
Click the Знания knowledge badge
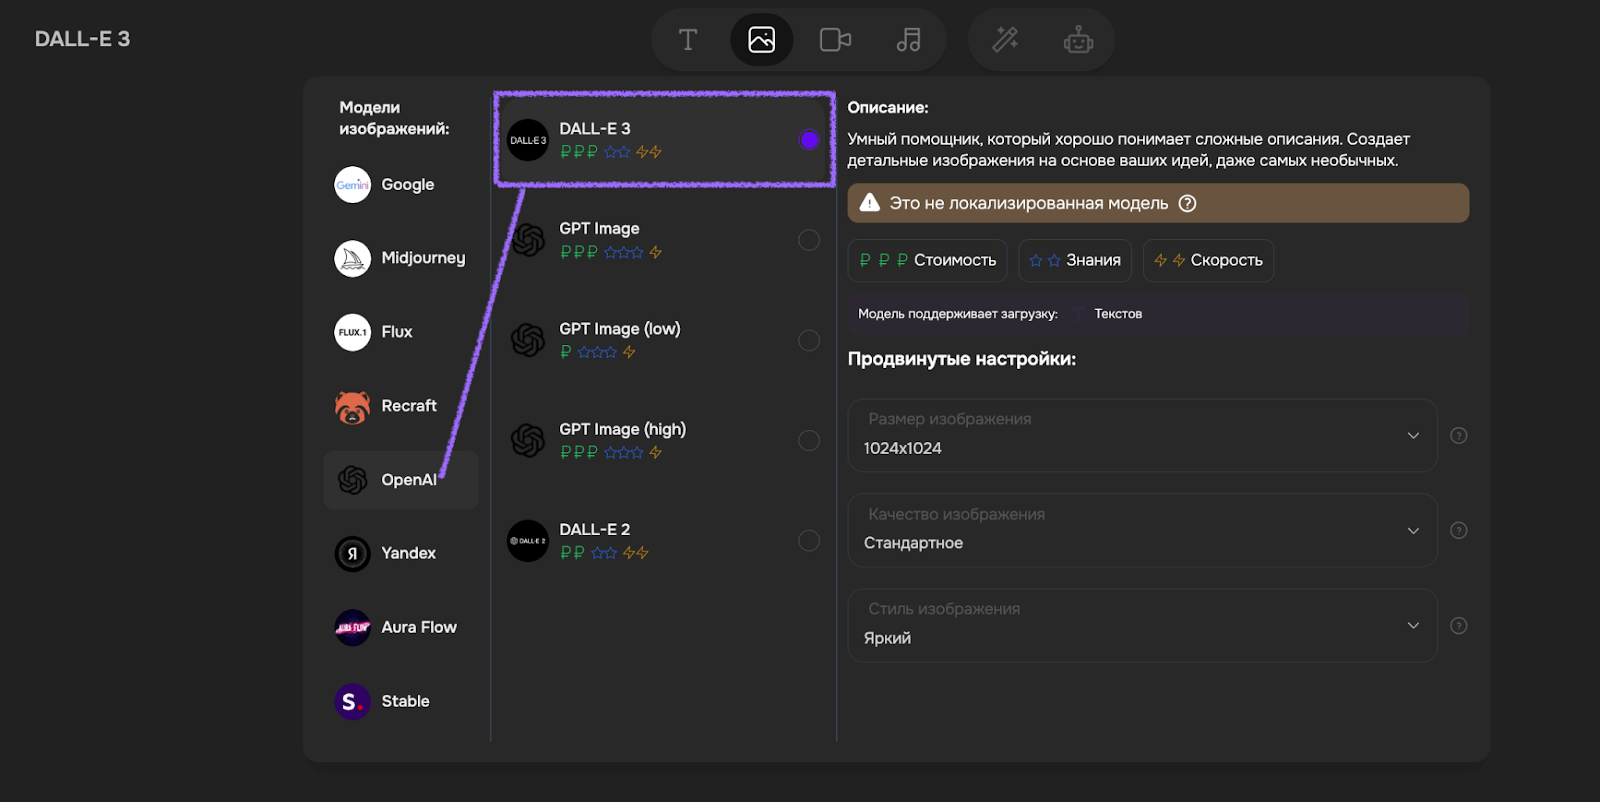coord(1075,260)
